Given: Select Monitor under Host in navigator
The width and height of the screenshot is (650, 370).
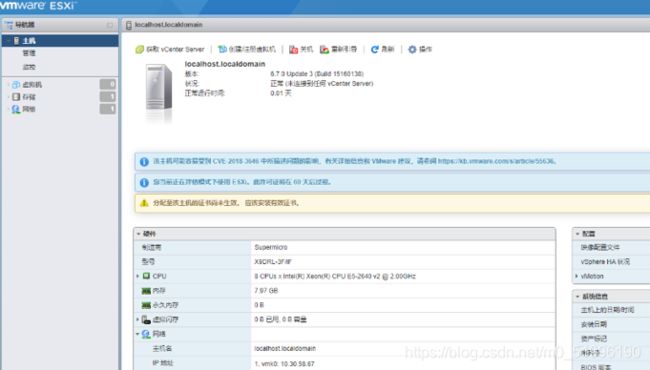Looking at the screenshot, I should (x=29, y=67).
